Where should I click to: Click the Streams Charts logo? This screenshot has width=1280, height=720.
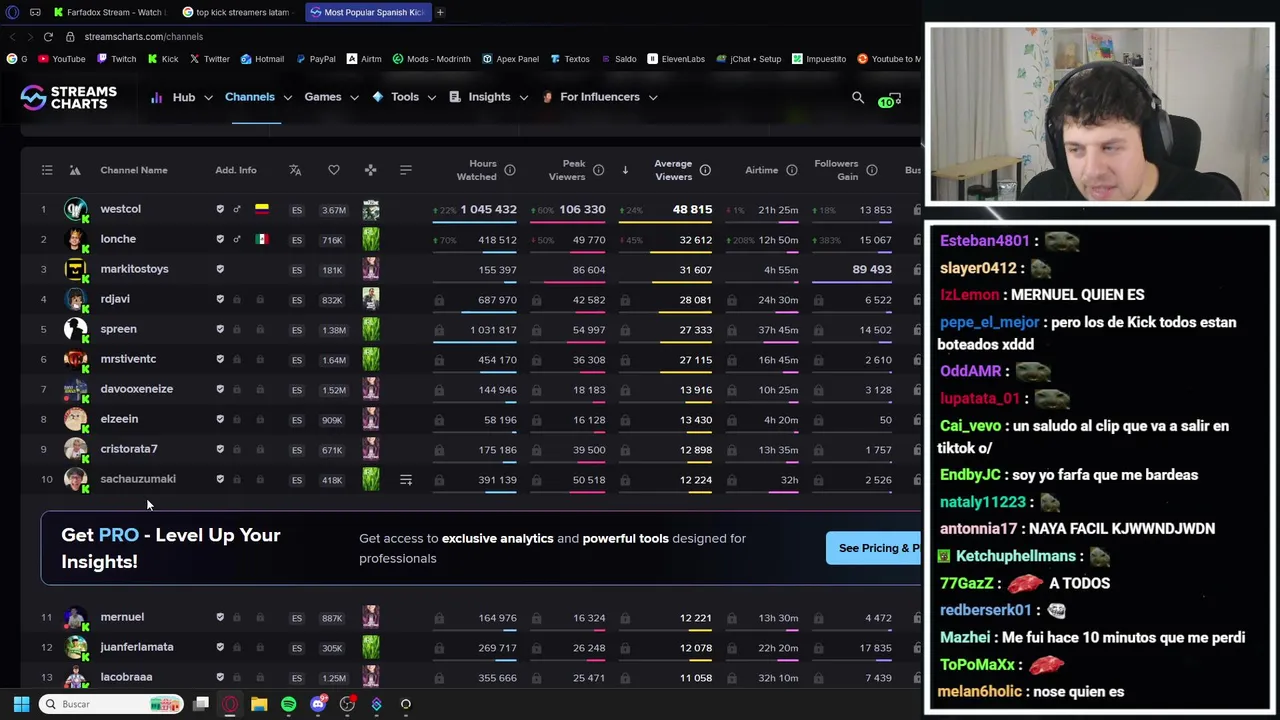point(68,97)
